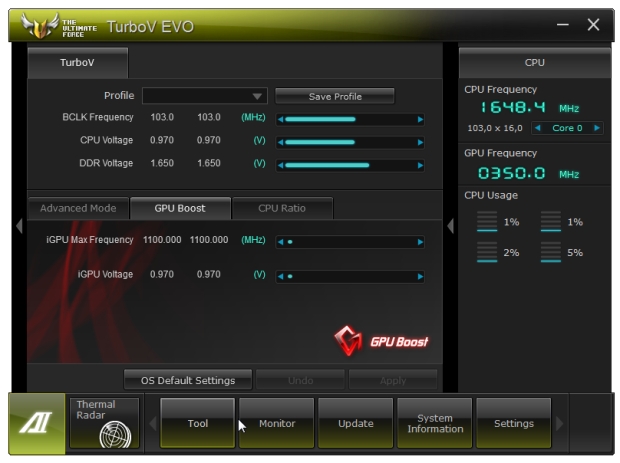This screenshot has width=620, height=463.
Task: Click the iGPU Voltage slider track
Action: [350, 276]
